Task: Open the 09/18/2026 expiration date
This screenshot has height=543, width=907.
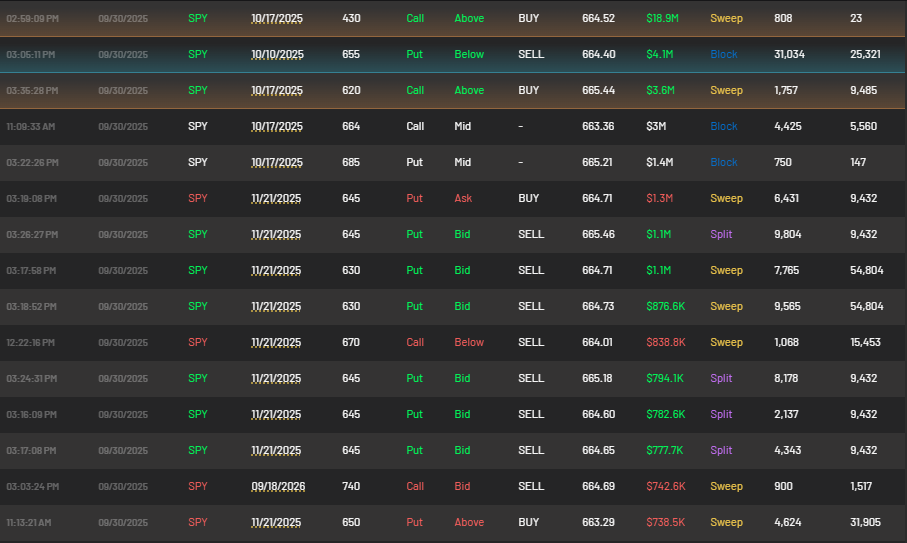Action: (278, 486)
